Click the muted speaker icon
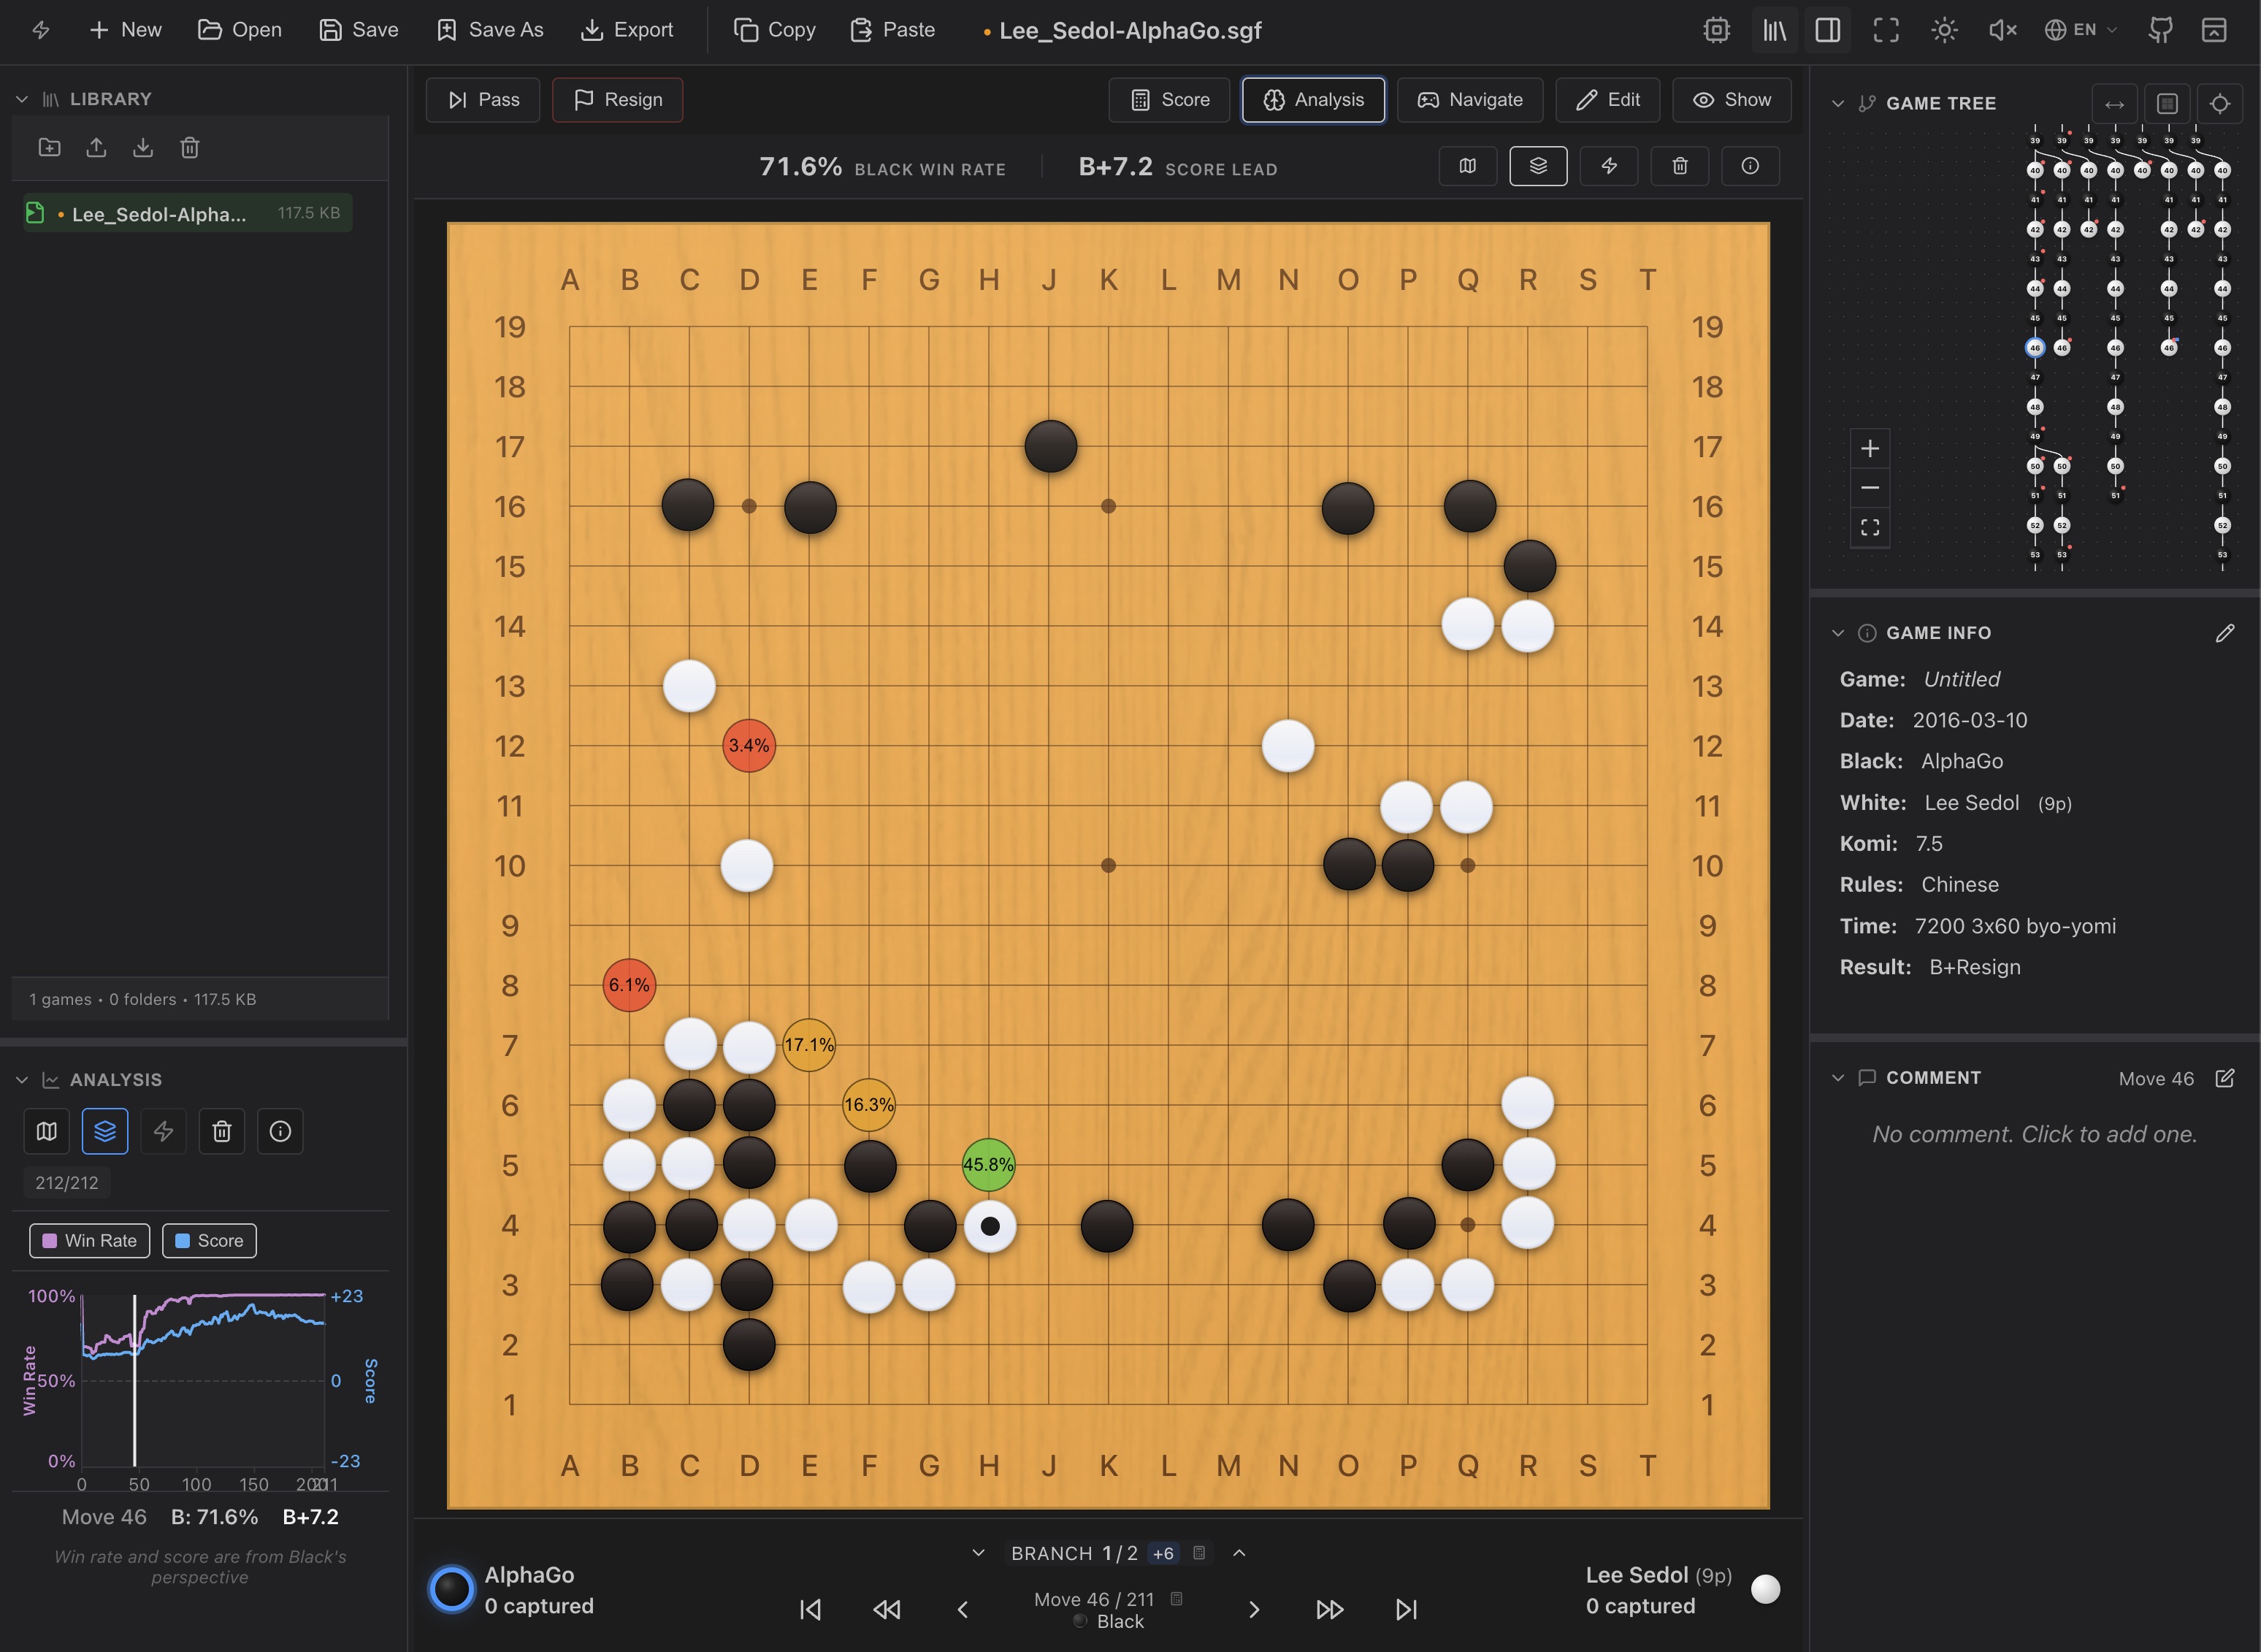 tap(2001, 30)
